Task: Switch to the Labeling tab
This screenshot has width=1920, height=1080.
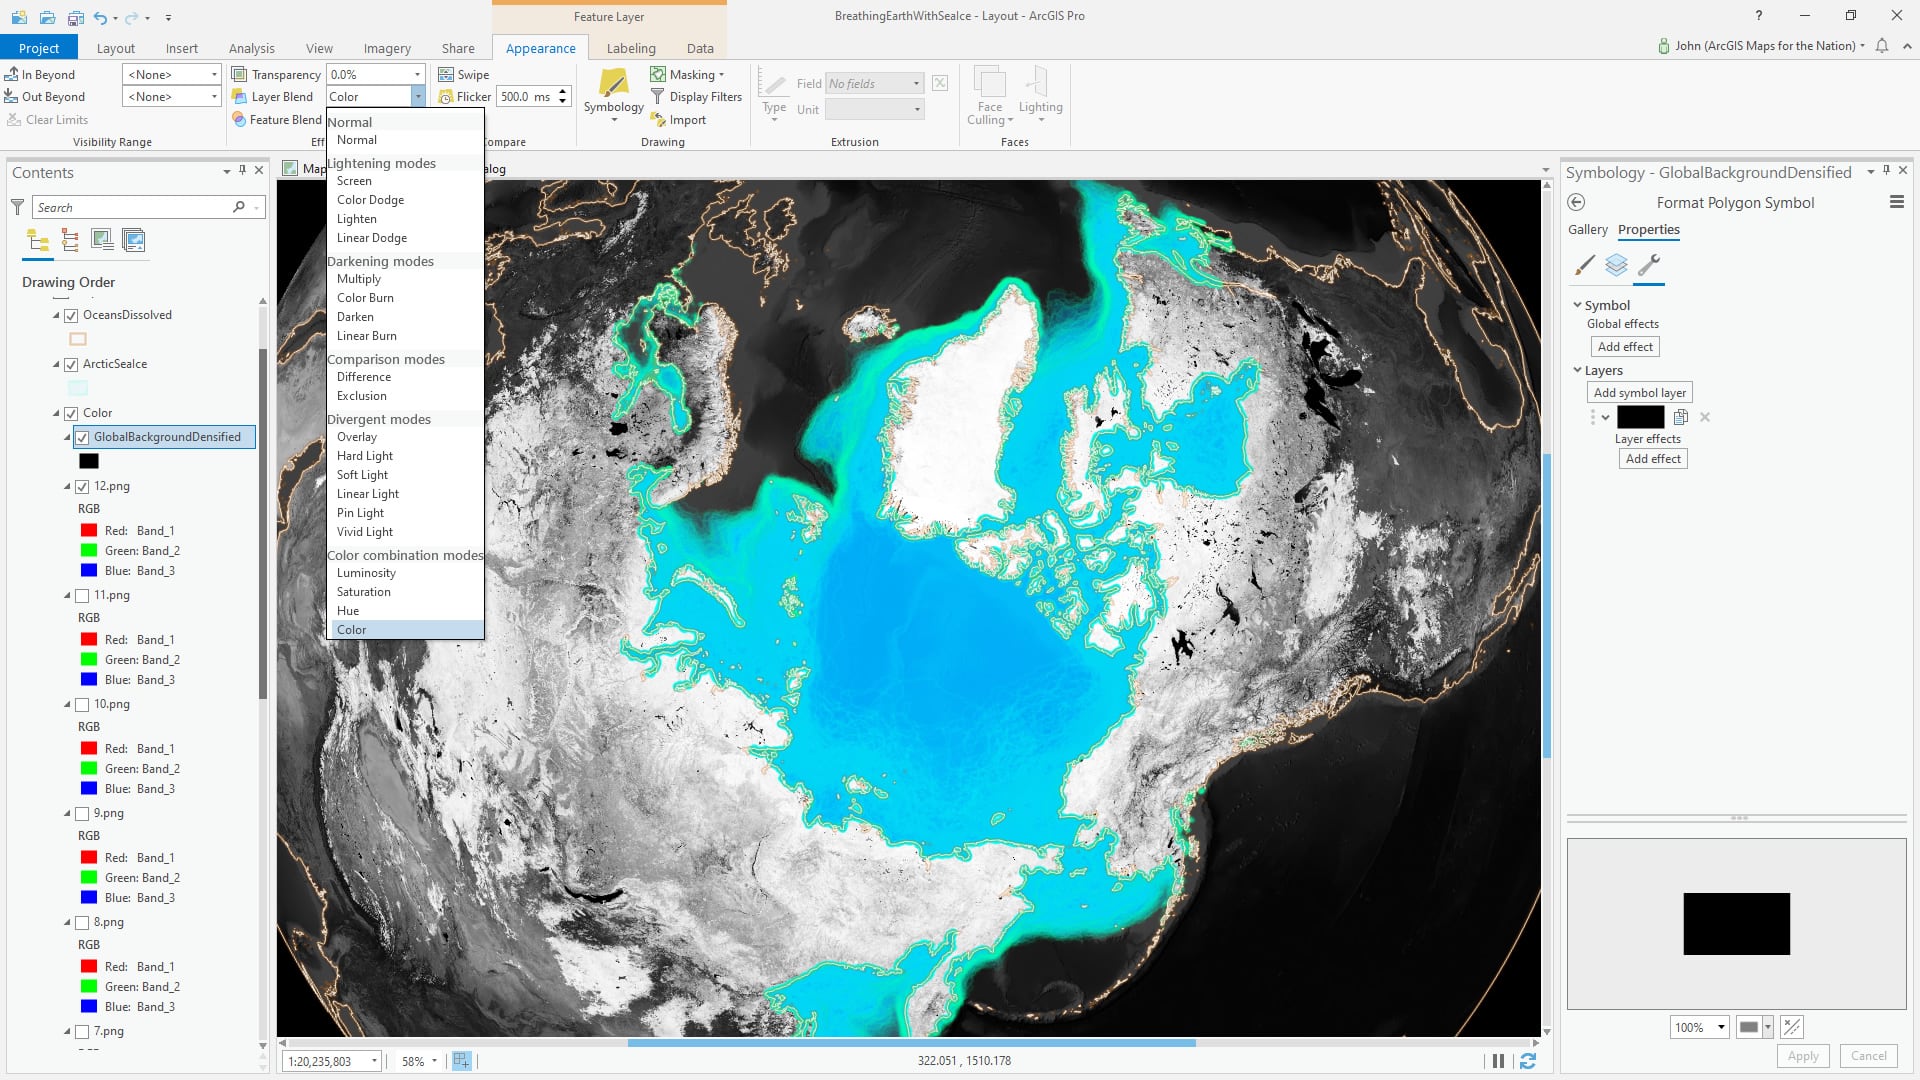Action: pos(631,48)
